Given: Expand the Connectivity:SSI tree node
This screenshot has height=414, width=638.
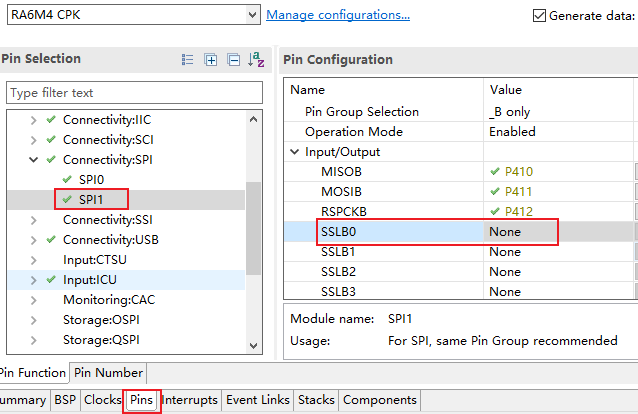Looking at the screenshot, I should click(x=33, y=220).
